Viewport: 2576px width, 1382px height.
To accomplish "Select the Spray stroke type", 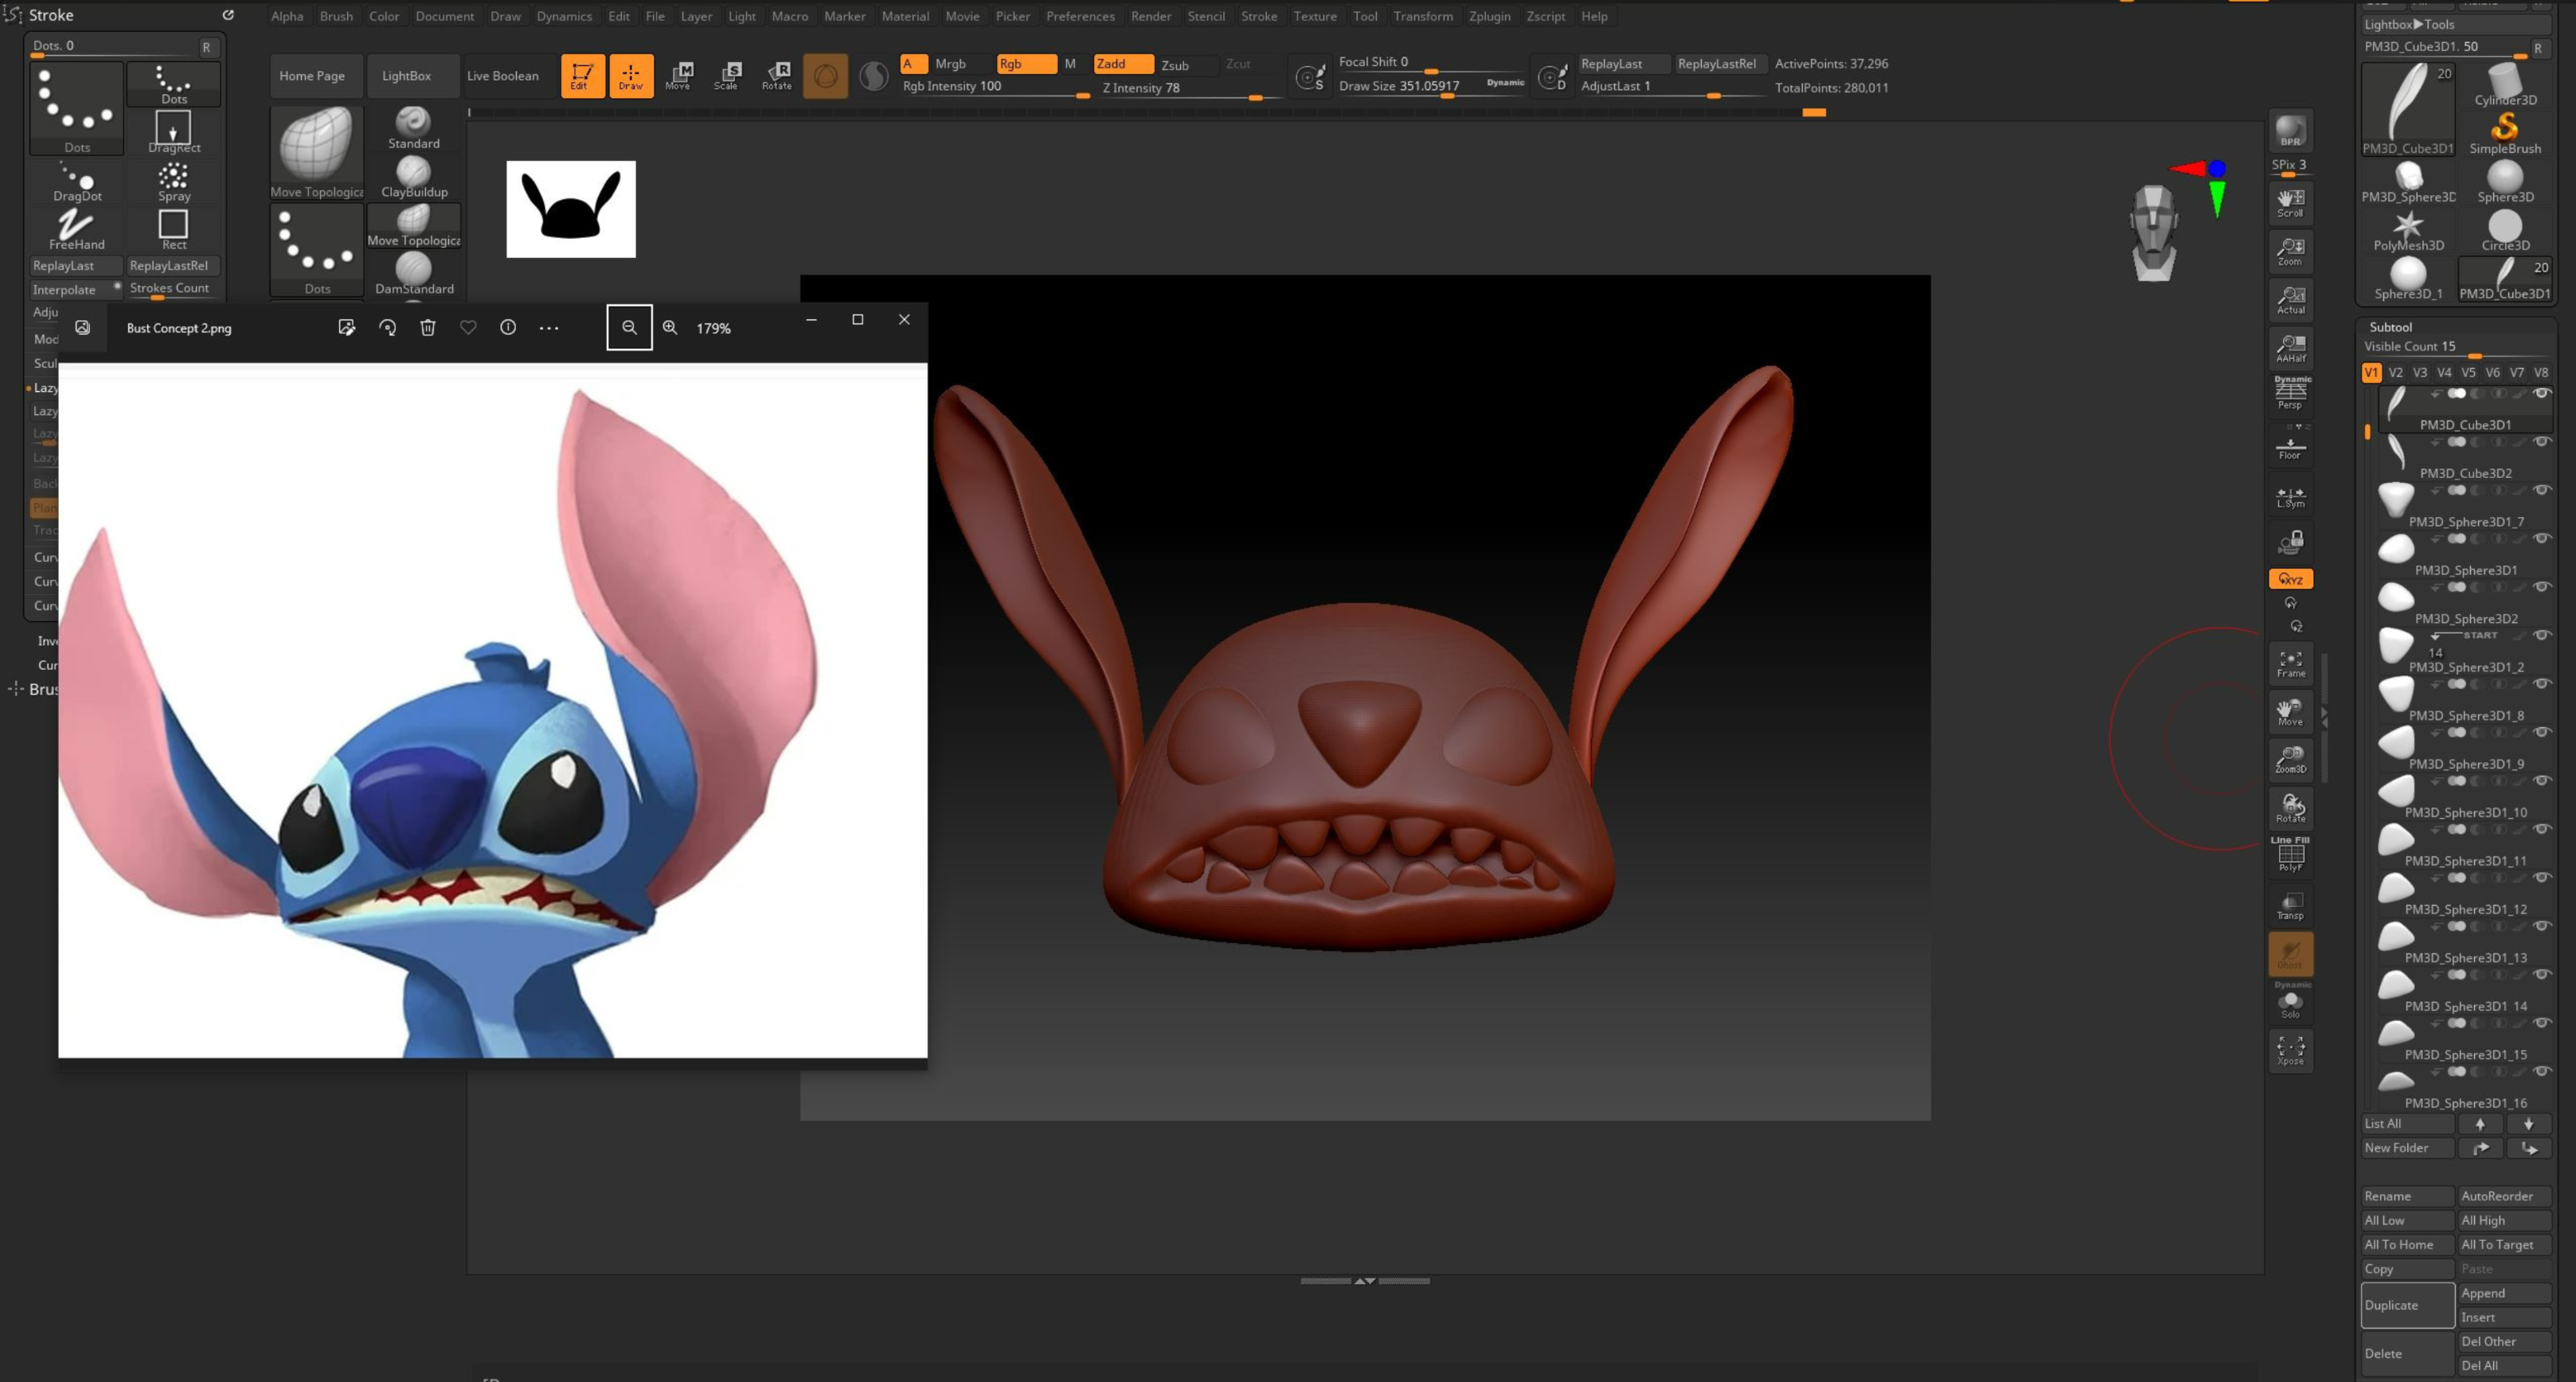I will point(173,181).
